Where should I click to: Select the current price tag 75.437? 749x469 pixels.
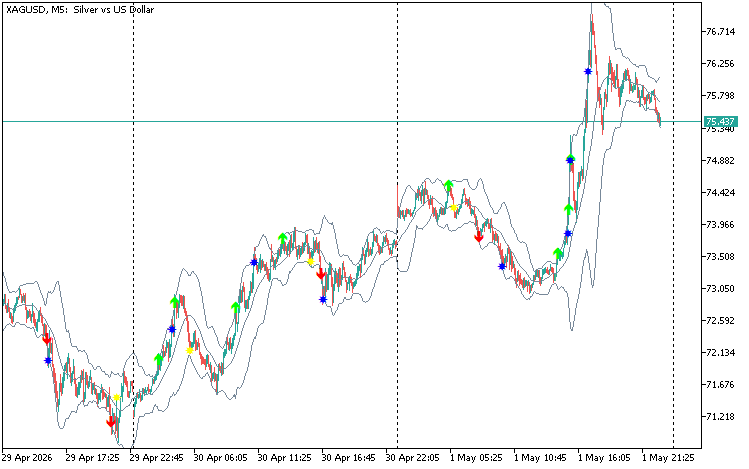(720, 121)
